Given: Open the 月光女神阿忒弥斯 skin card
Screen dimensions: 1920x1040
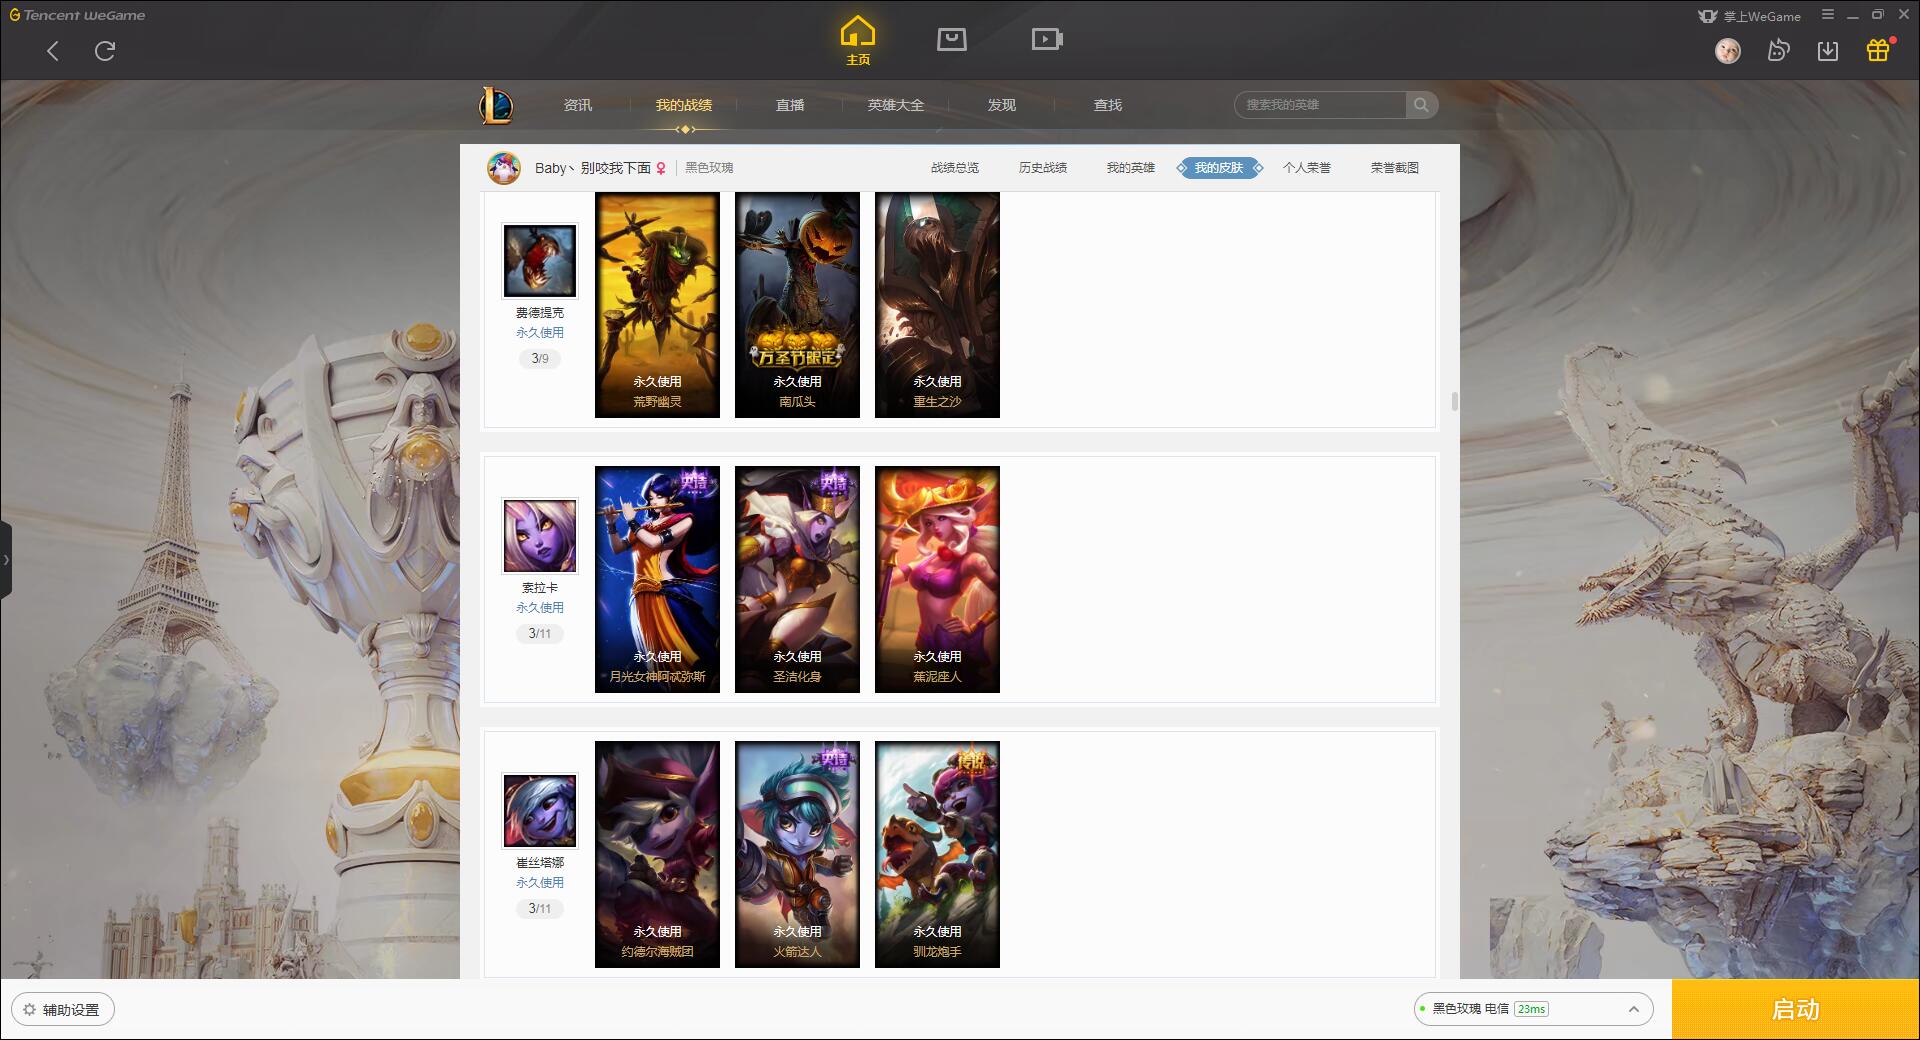Looking at the screenshot, I should click(x=657, y=579).
